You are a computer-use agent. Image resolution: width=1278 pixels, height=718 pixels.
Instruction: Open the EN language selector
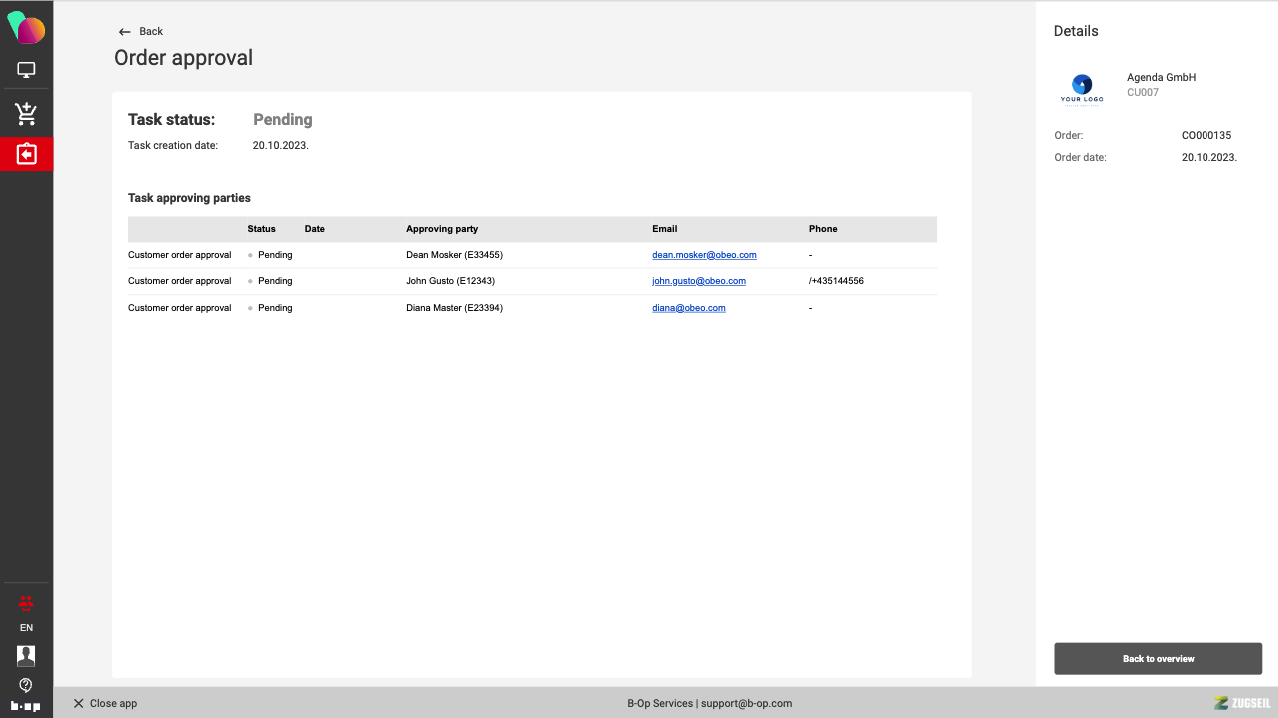click(x=26, y=628)
